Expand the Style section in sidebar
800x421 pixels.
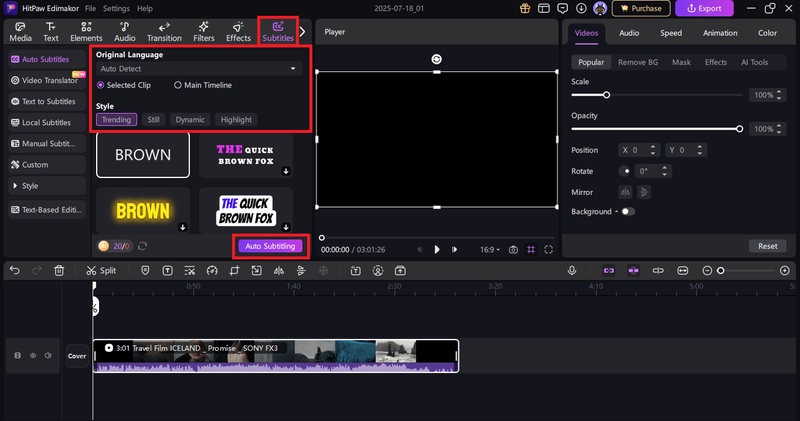pyautogui.click(x=47, y=186)
